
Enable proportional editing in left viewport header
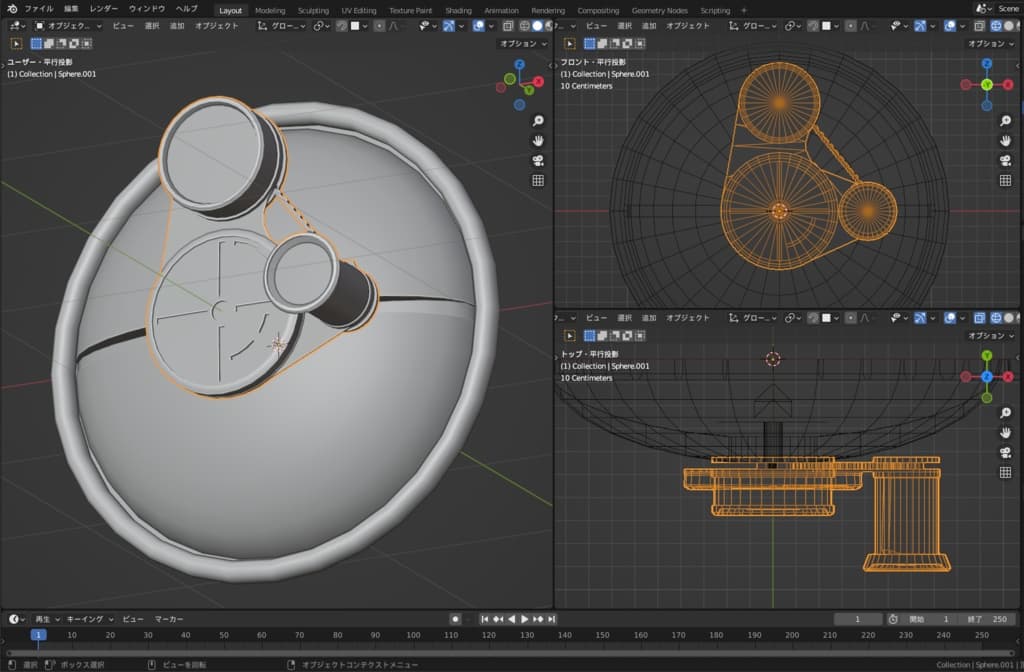379,26
